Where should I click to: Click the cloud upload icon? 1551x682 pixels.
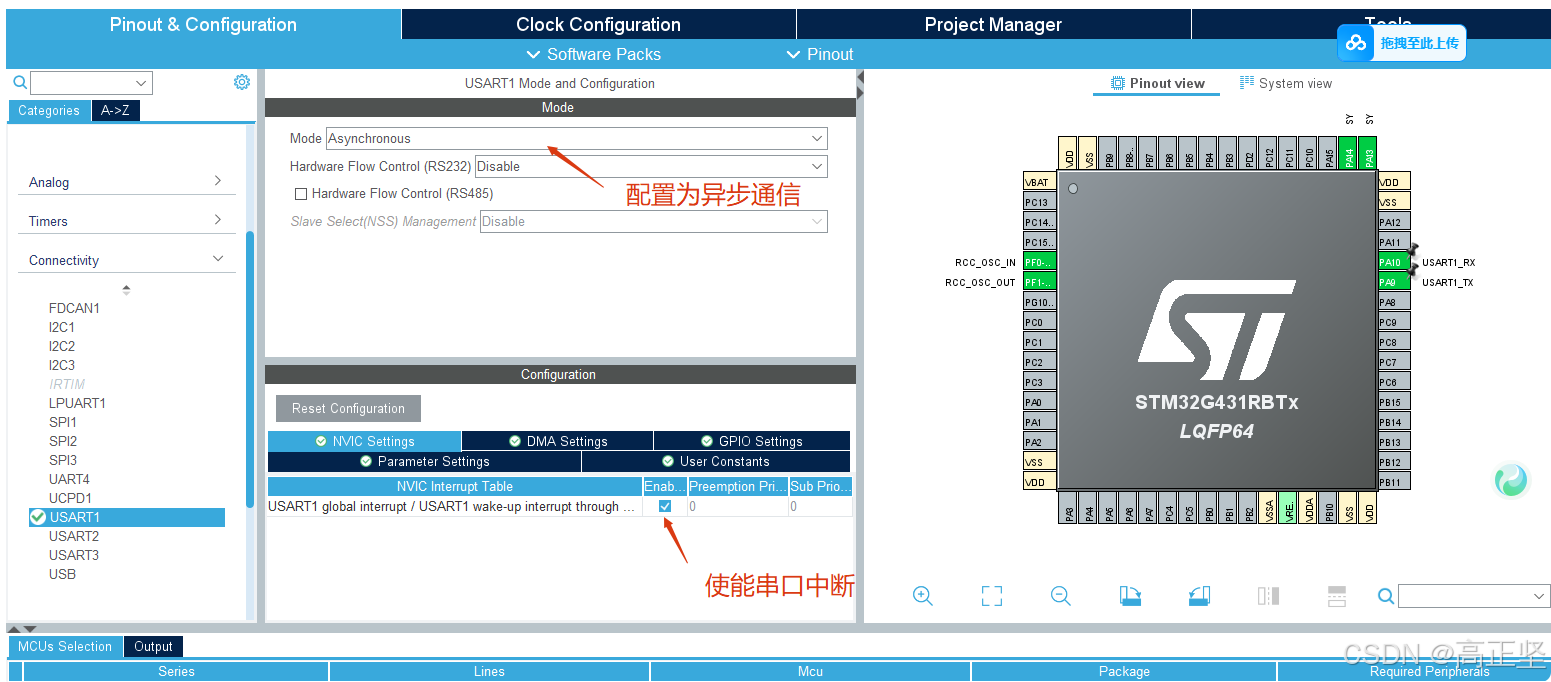(1356, 43)
